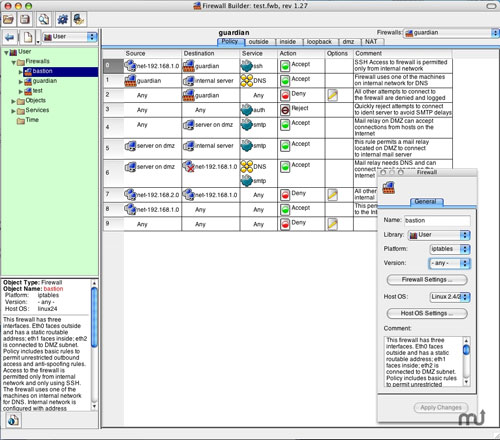
Task: Click the Accept action icon in rule 4
Action: (285, 124)
